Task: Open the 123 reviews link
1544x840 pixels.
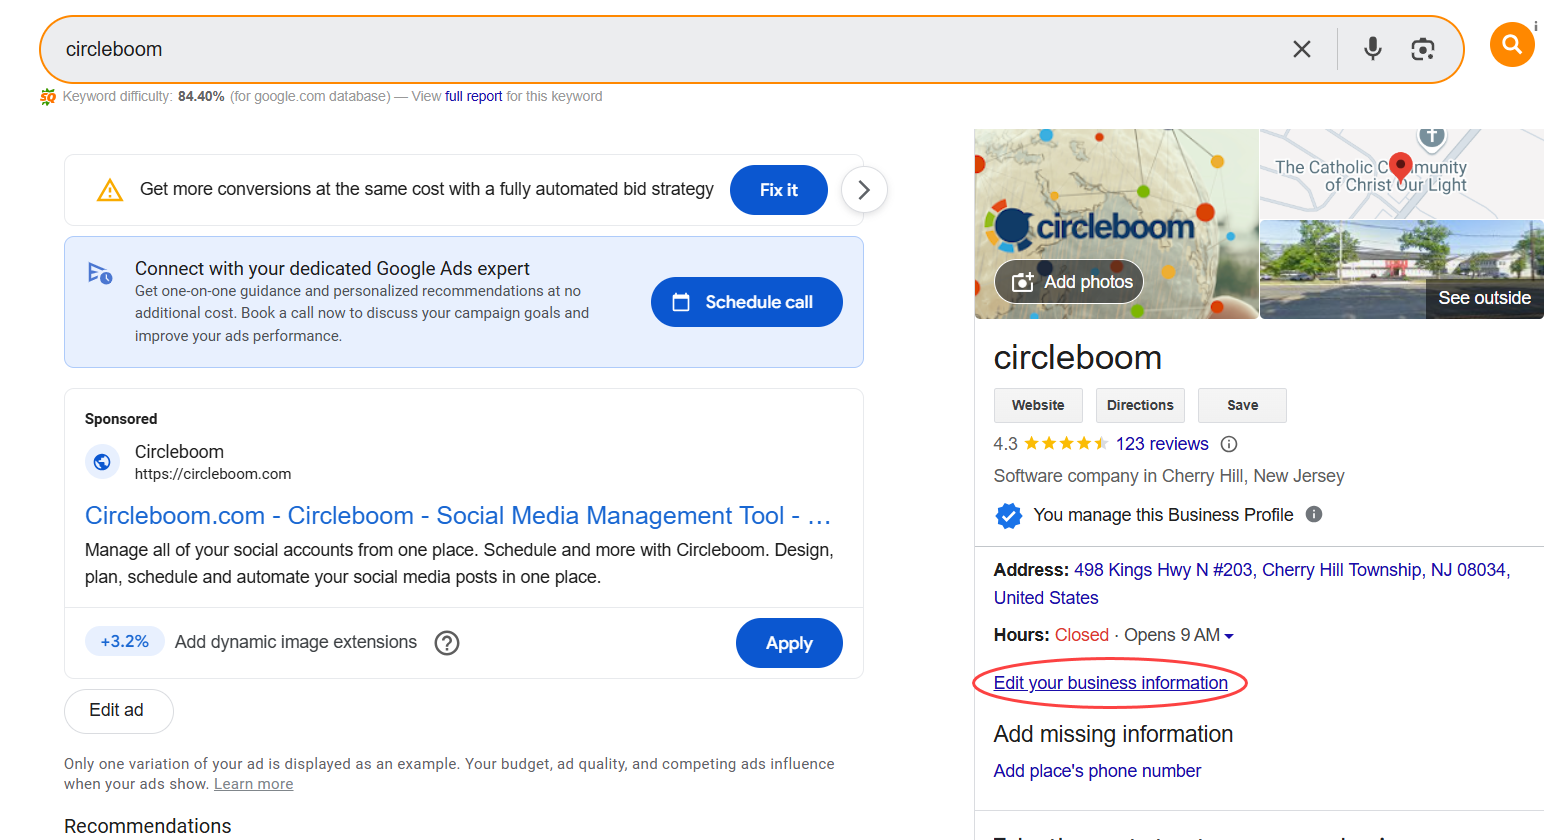Action: point(1162,443)
